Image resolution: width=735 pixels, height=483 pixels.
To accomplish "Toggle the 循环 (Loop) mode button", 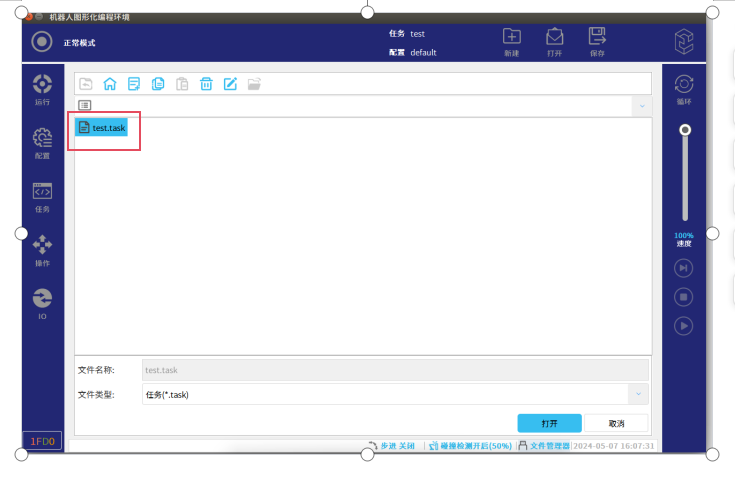I will 684,89.
